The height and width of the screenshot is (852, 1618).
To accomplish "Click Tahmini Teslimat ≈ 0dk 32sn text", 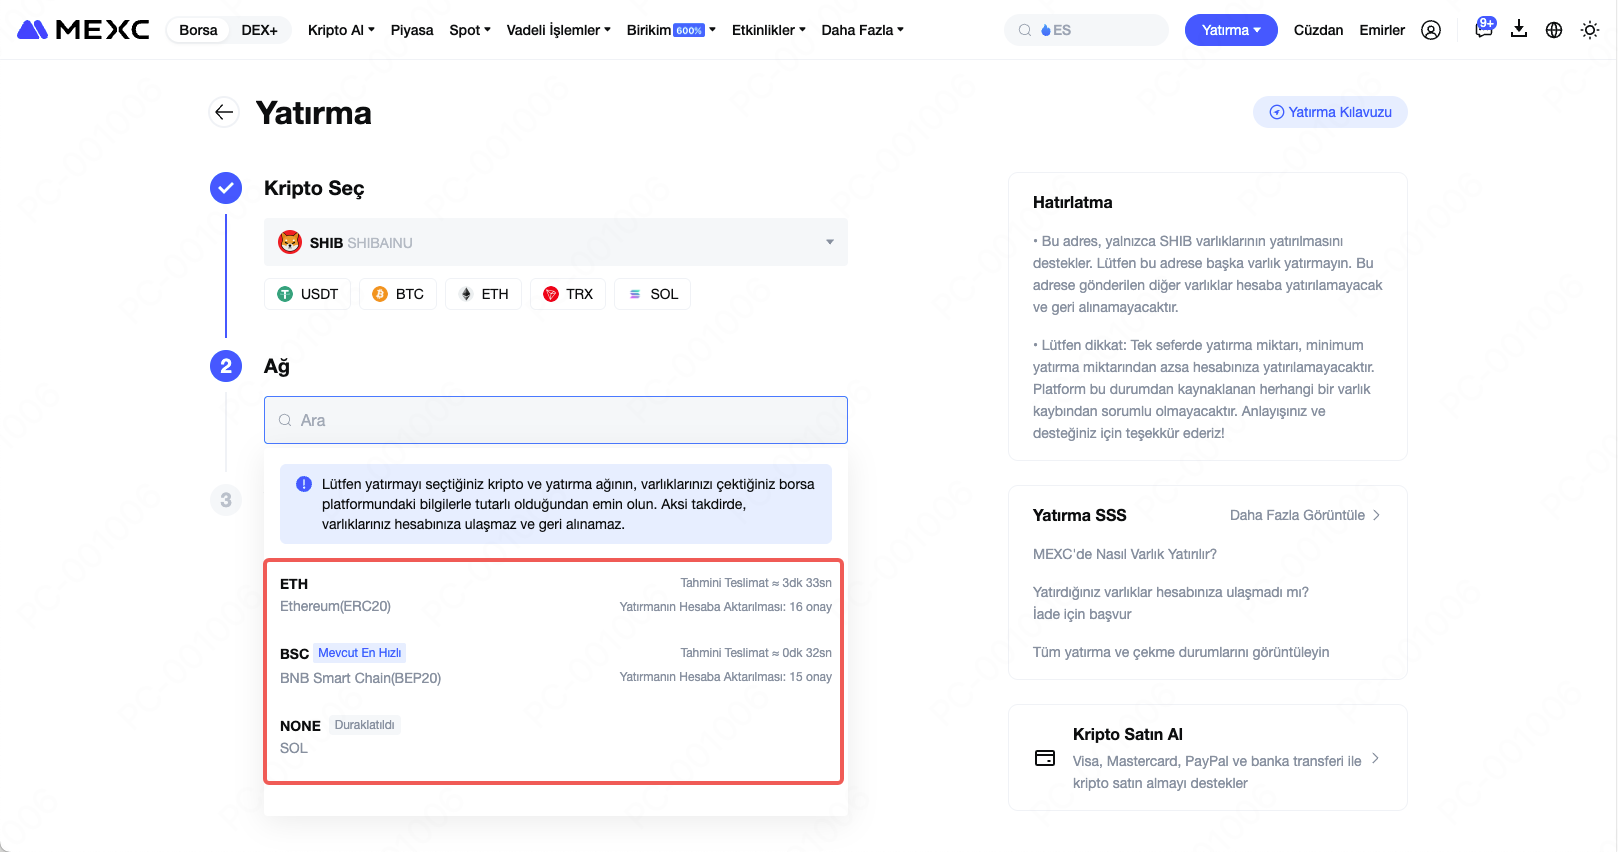I will click(x=756, y=653).
